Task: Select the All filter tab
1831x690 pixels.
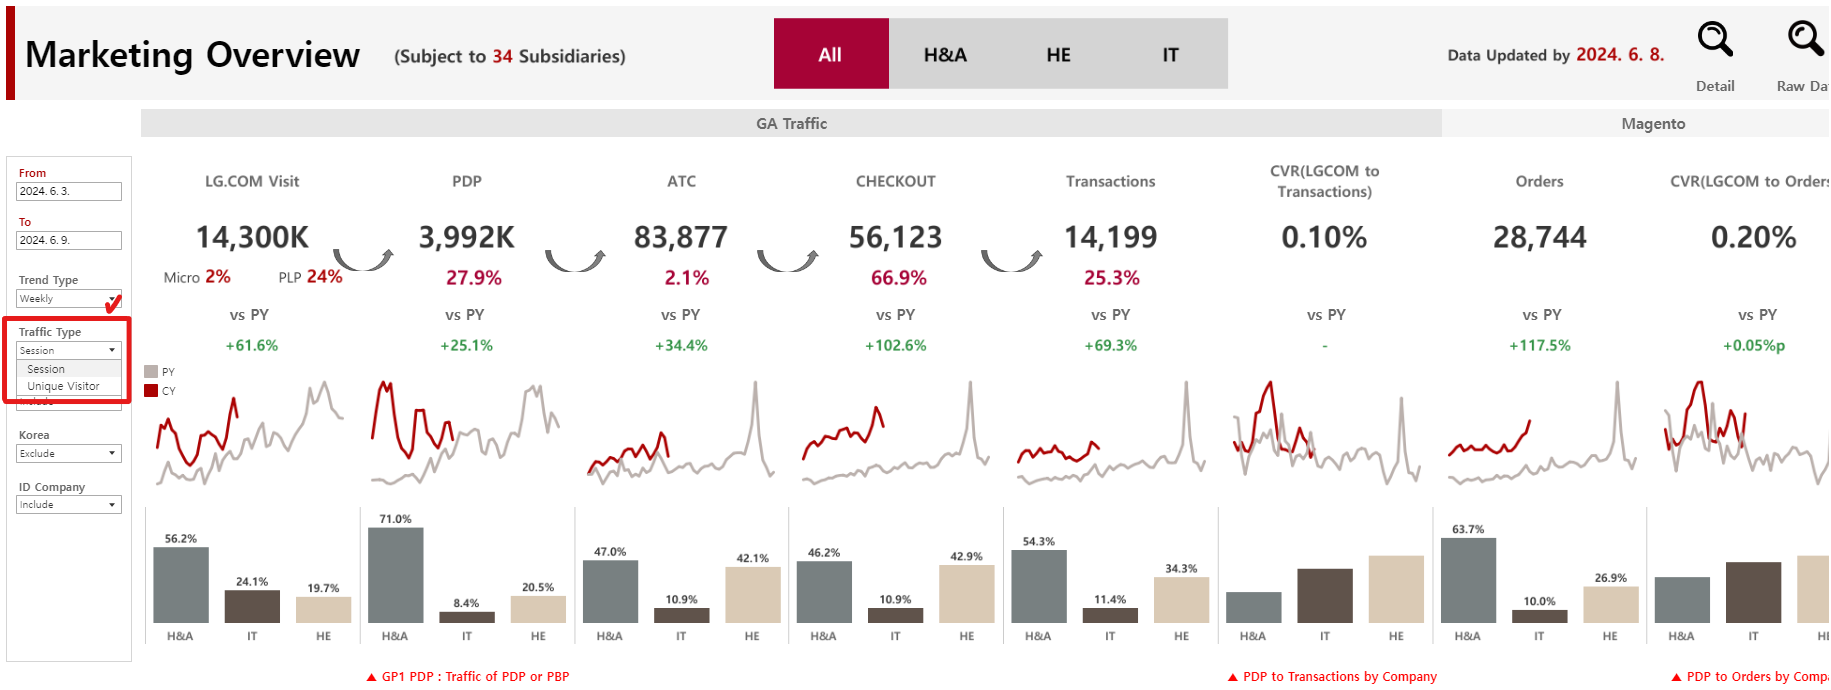Action: coord(830,54)
